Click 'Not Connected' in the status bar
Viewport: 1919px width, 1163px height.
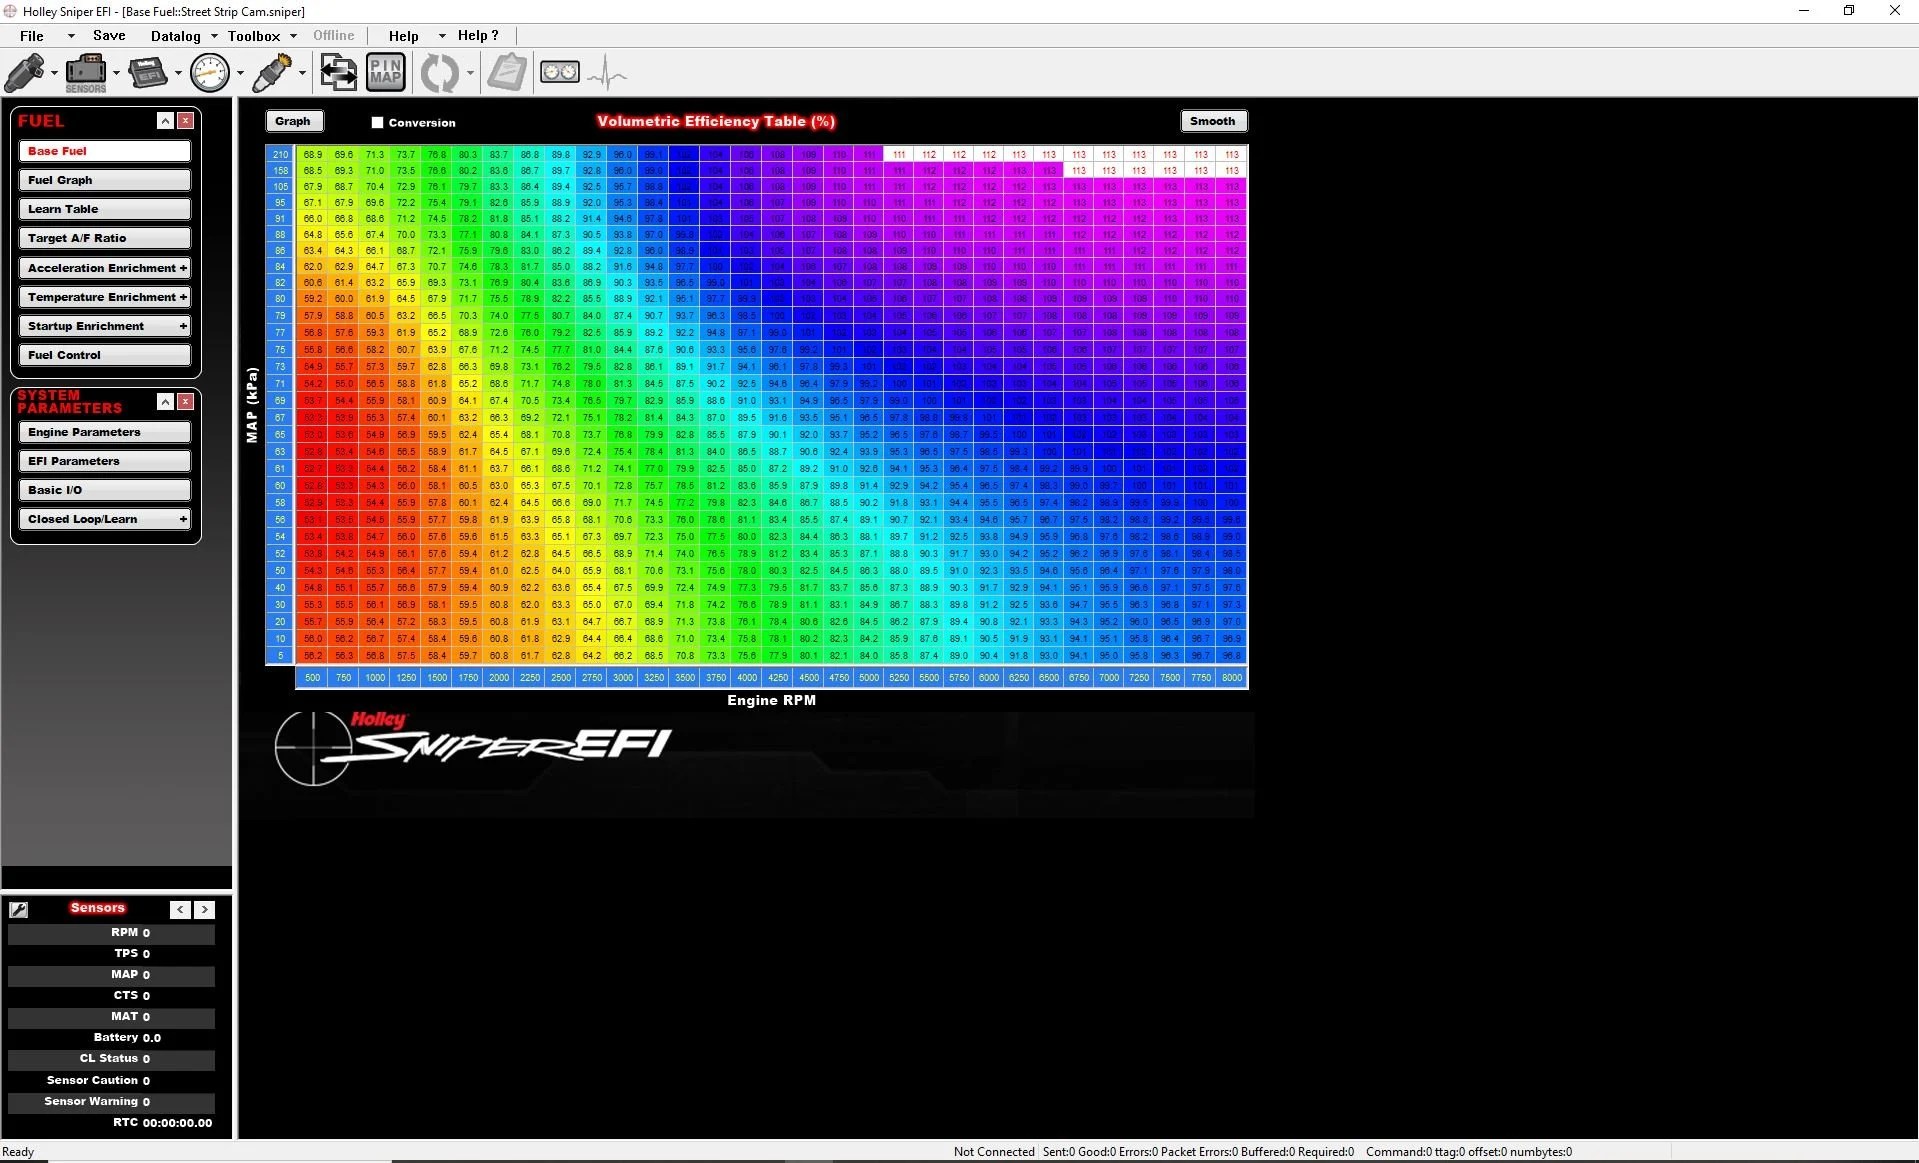[x=994, y=1152]
